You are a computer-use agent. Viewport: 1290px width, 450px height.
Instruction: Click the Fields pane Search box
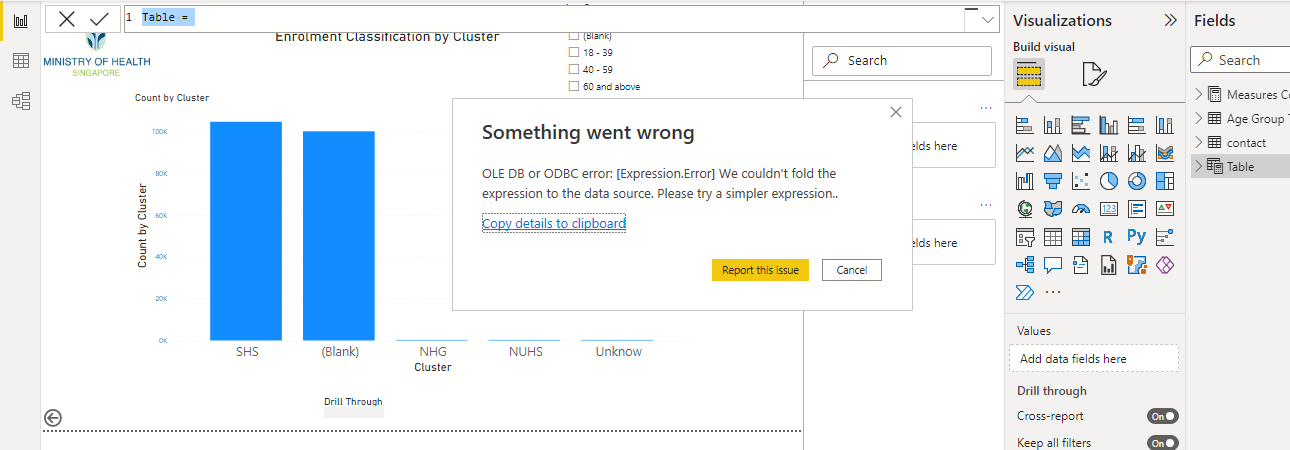point(1240,60)
